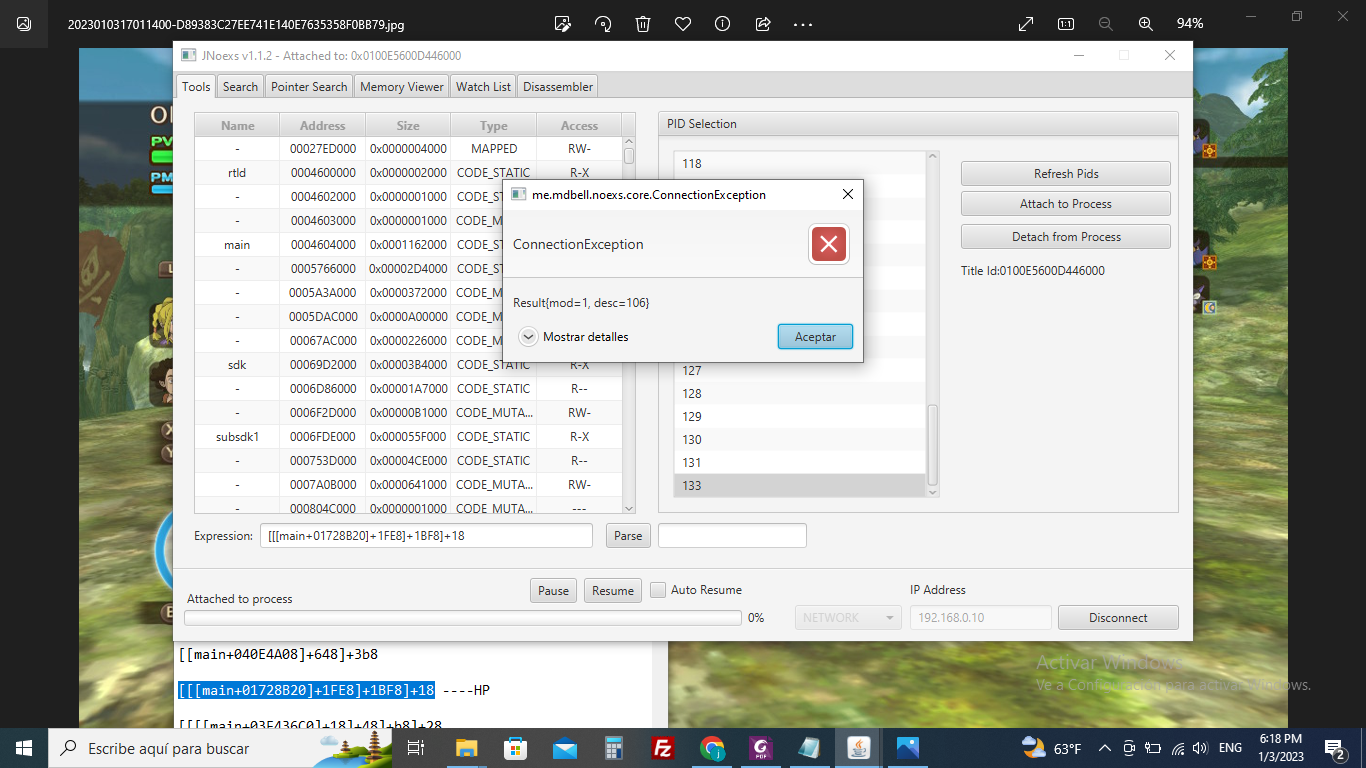
Task: Open Microsoft Store from the taskbar
Action: tap(515, 748)
